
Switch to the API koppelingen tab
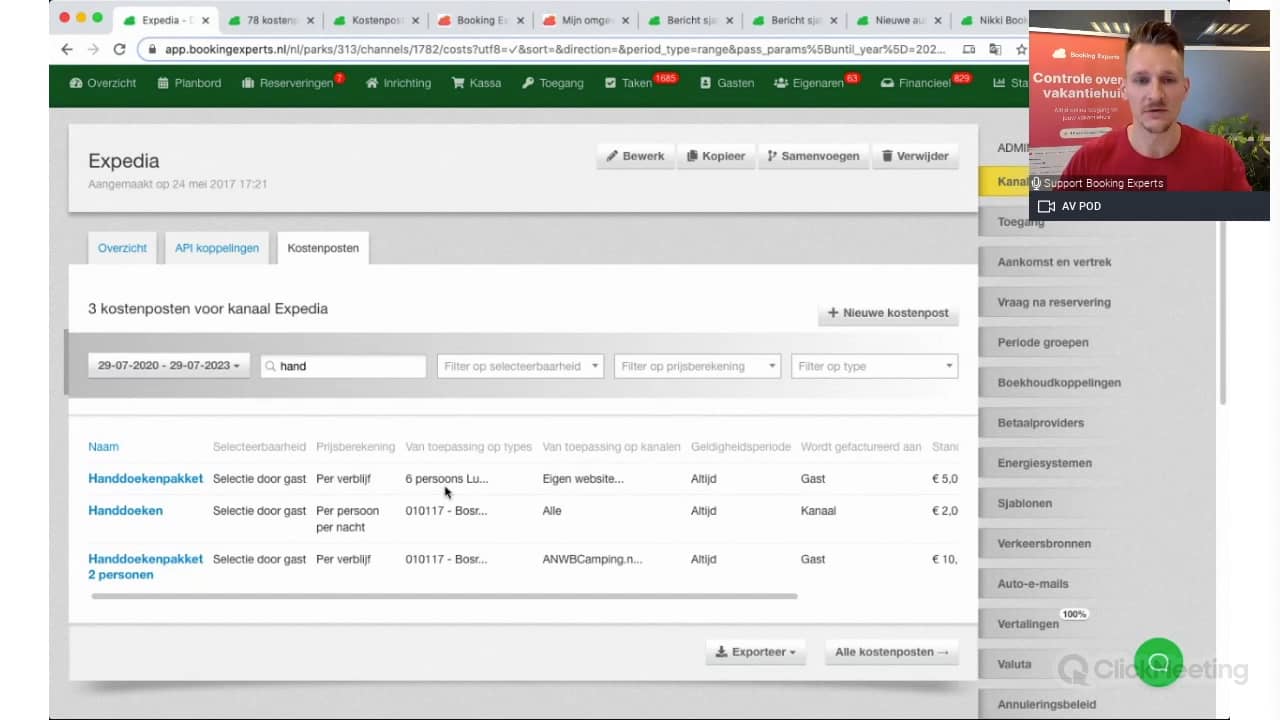click(216, 248)
